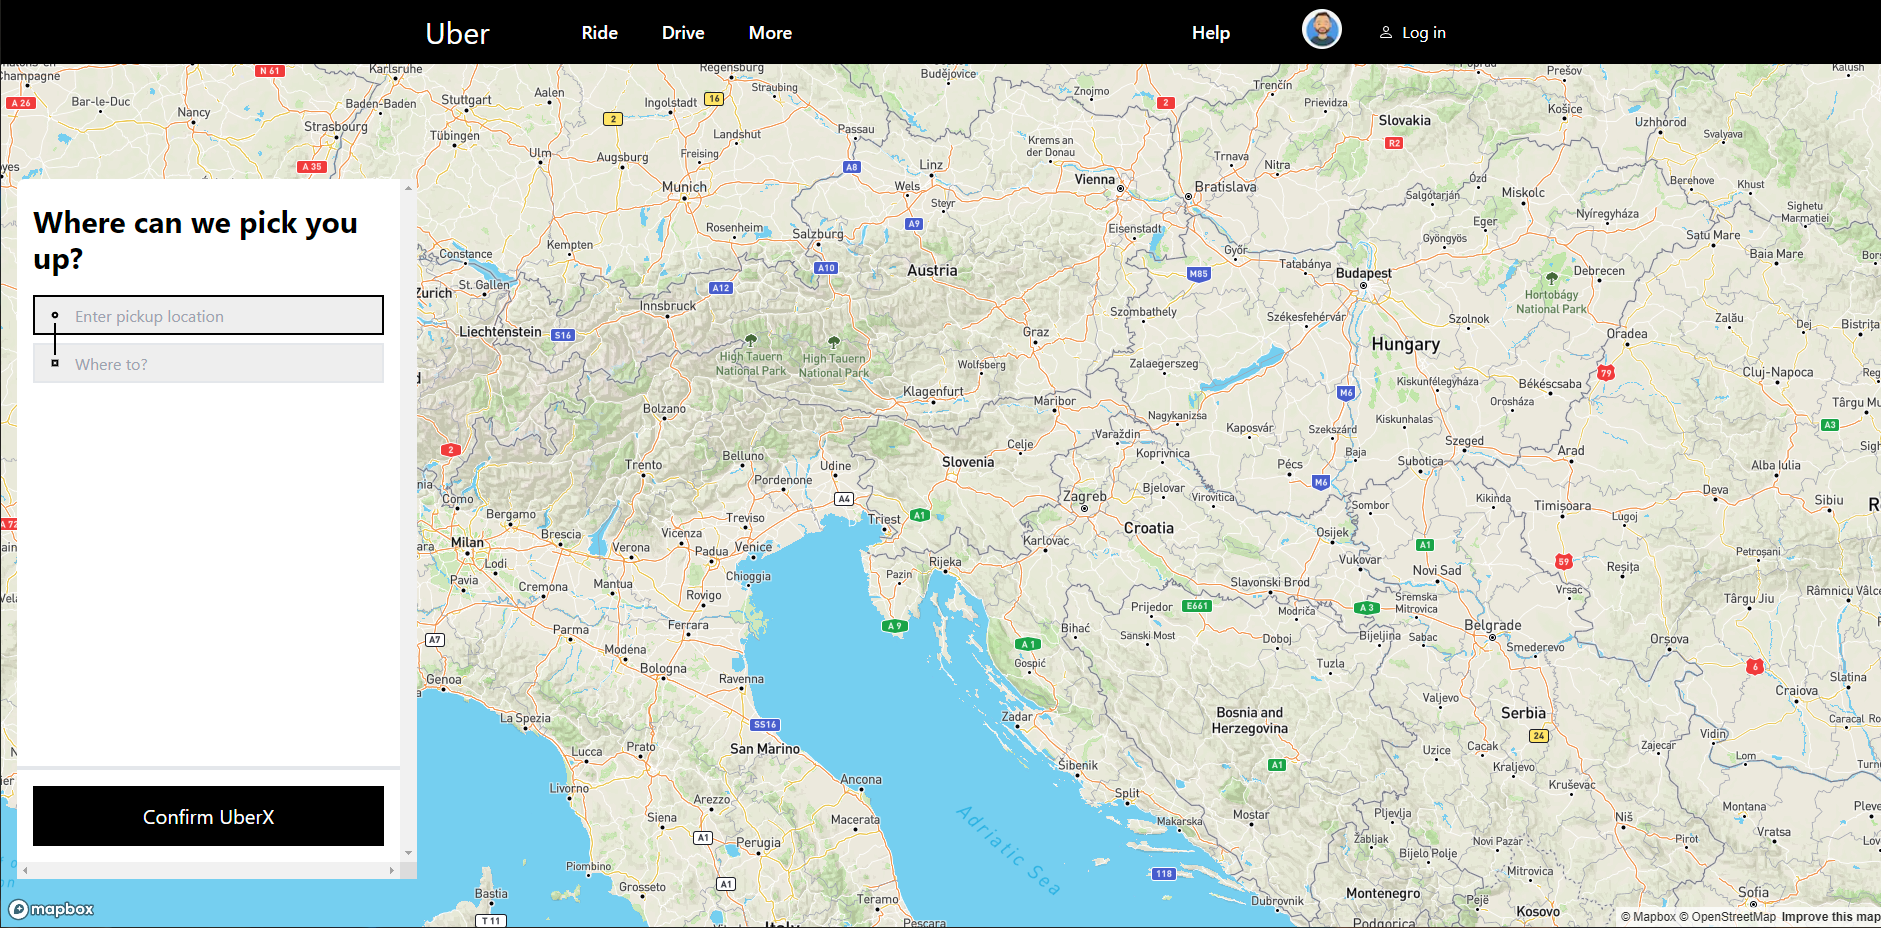Click the Stuttgart label on the map
Viewport: 1881px width, 928px height.
click(x=466, y=100)
